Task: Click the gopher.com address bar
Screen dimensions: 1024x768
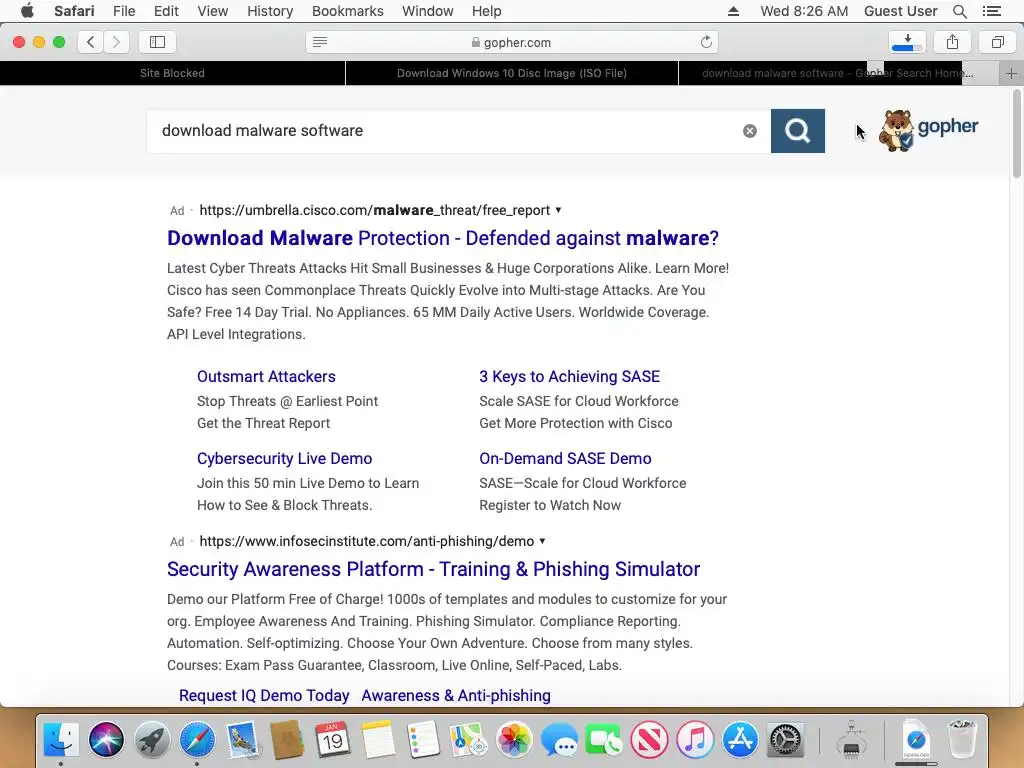Action: (x=512, y=42)
